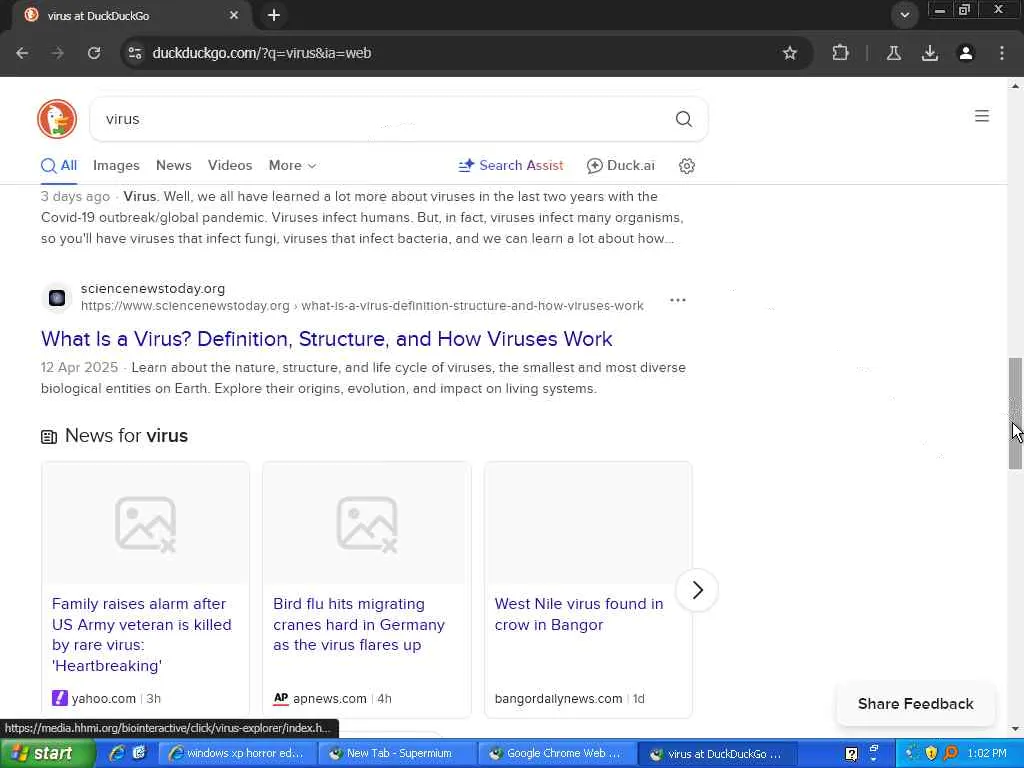Select the All results tab
This screenshot has width=1024, height=768.
[x=59, y=166]
